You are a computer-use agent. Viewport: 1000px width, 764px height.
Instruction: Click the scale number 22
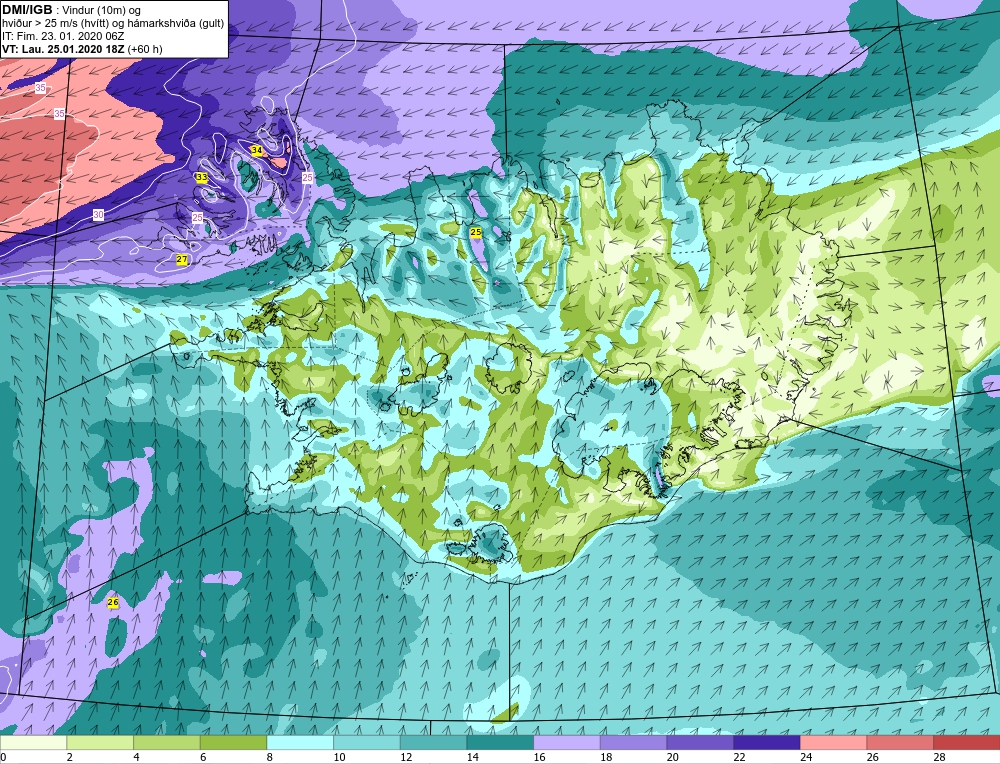click(x=739, y=757)
